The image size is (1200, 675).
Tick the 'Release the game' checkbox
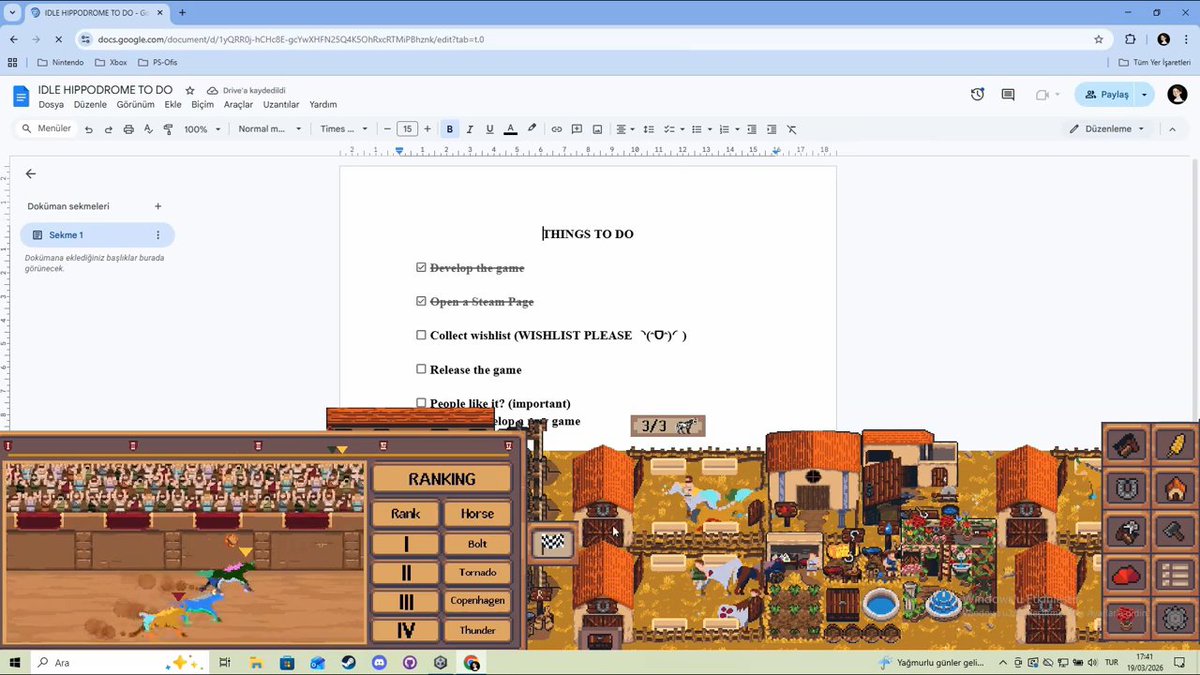[421, 369]
